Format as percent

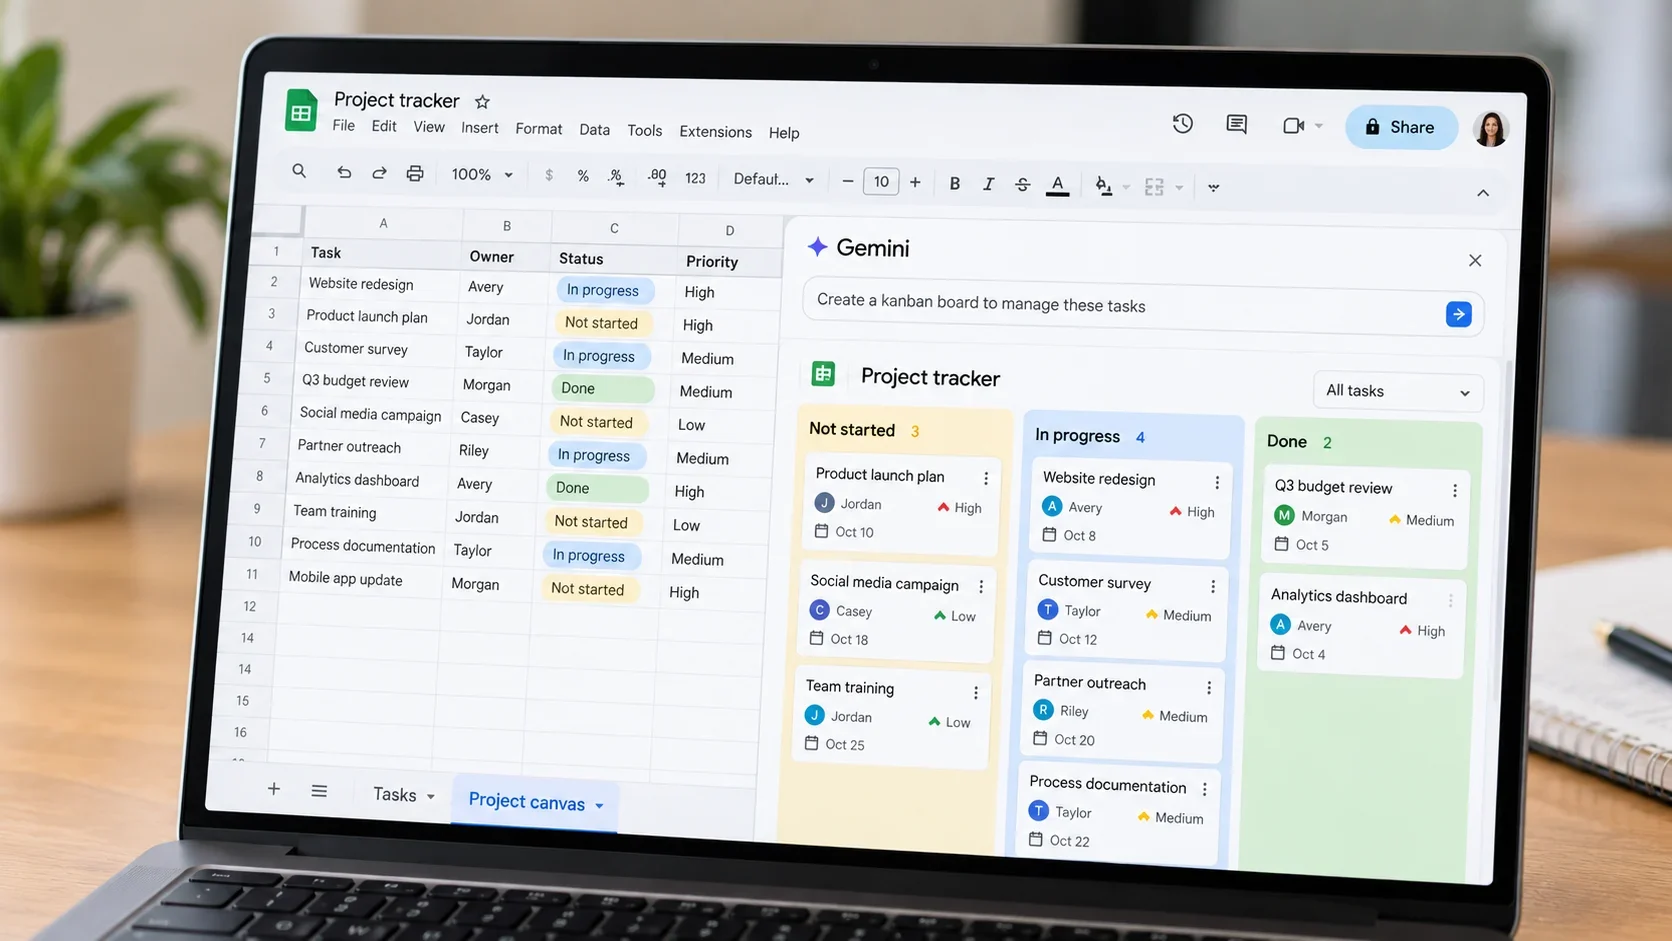coord(583,176)
